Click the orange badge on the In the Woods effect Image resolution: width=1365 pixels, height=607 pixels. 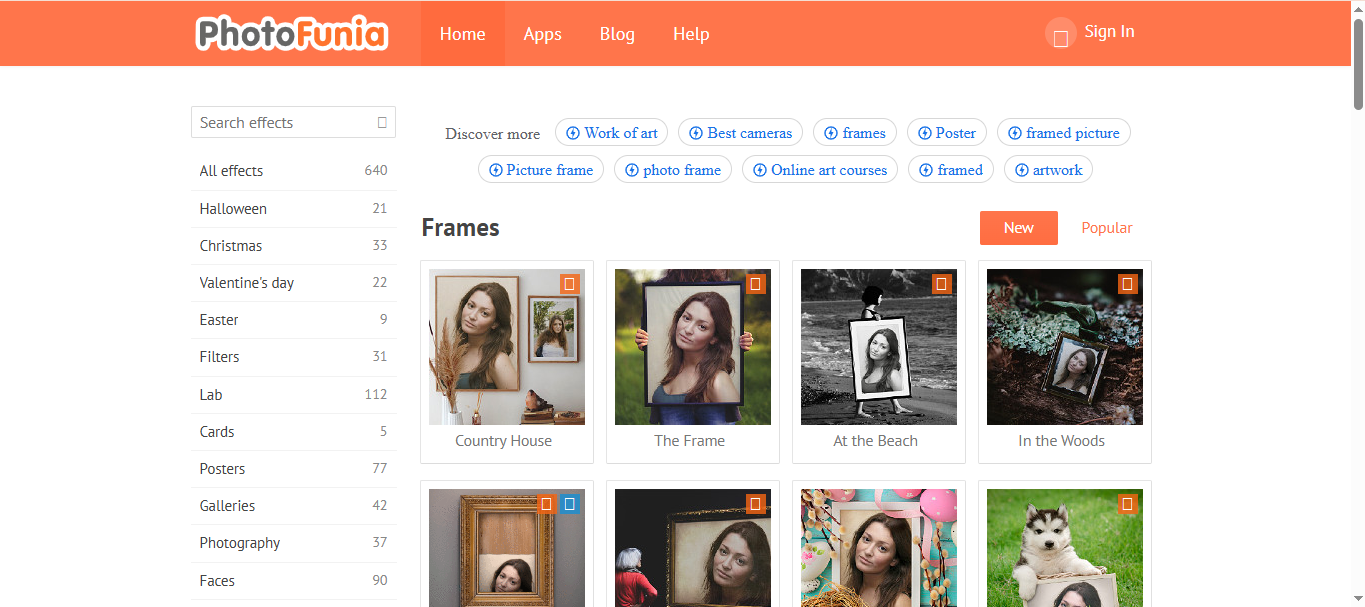[x=1127, y=283]
